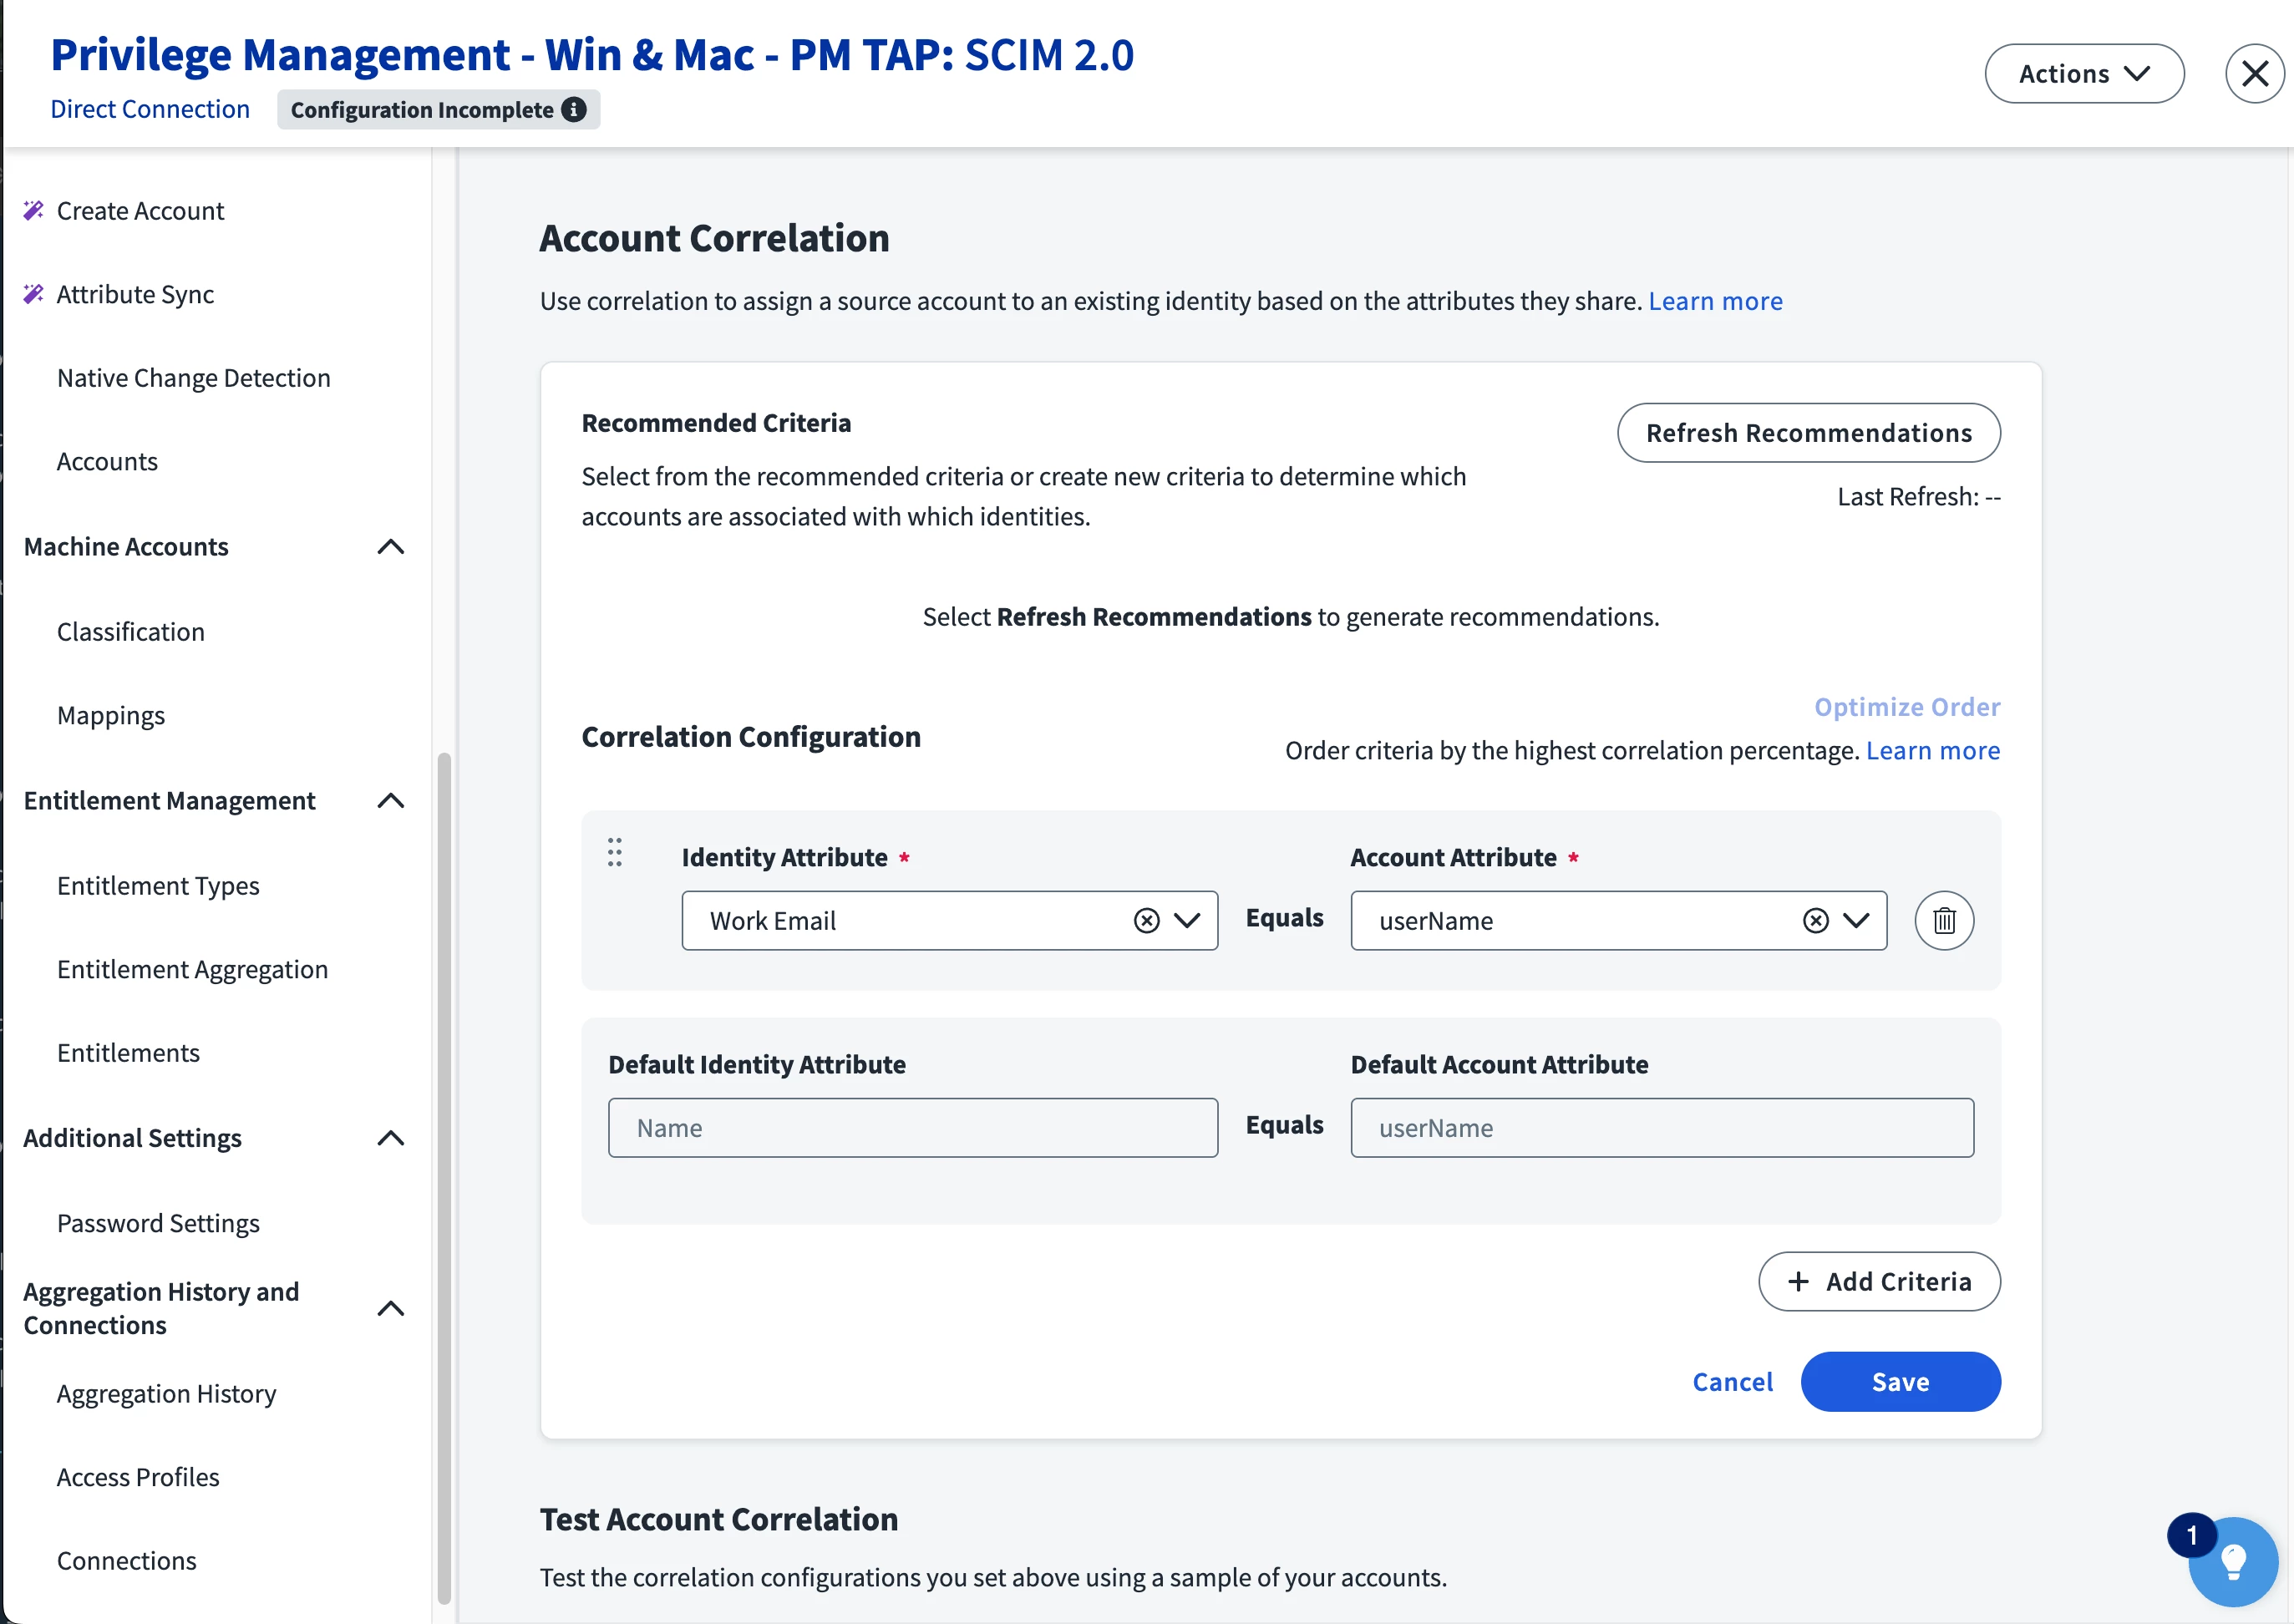Grab the criteria row drag handle
The height and width of the screenshot is (1624, 2294).
(614, 852)
